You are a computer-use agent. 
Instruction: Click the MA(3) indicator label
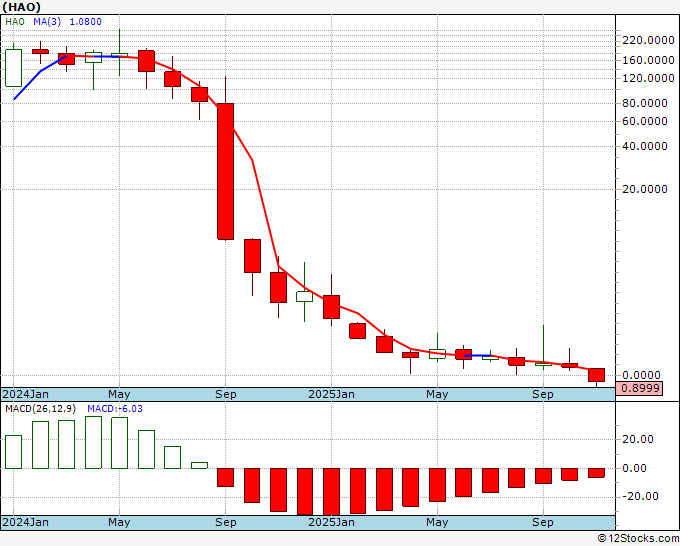[x=47, y=22]
